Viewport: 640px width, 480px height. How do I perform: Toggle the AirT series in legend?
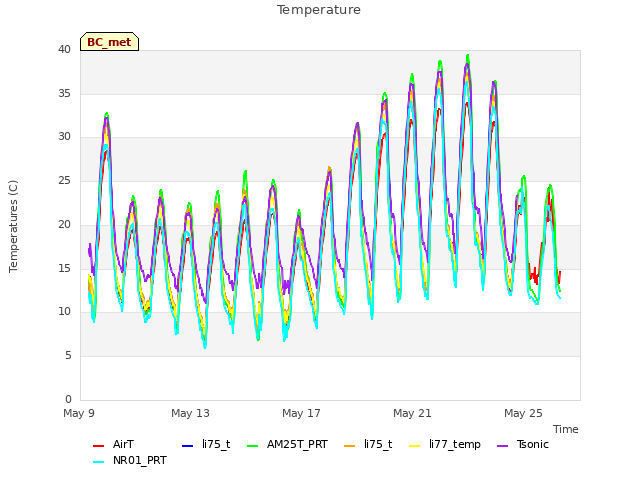pyautogui.click(x=113, y=444)
